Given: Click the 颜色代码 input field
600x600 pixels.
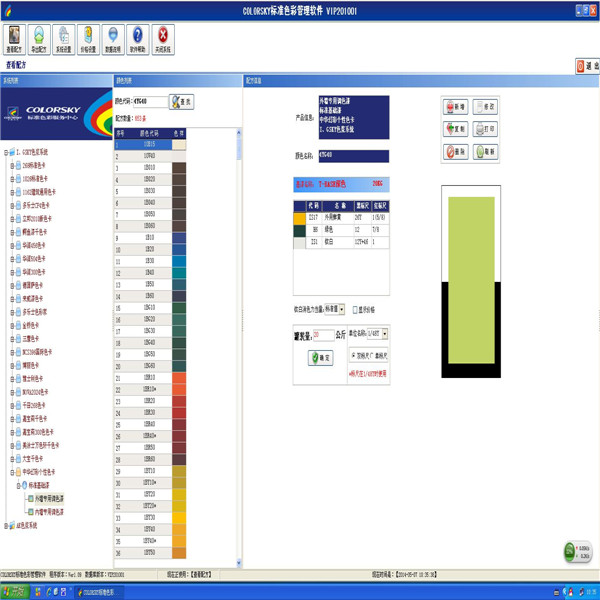Looking at the screenshot, I should point(151,101).
